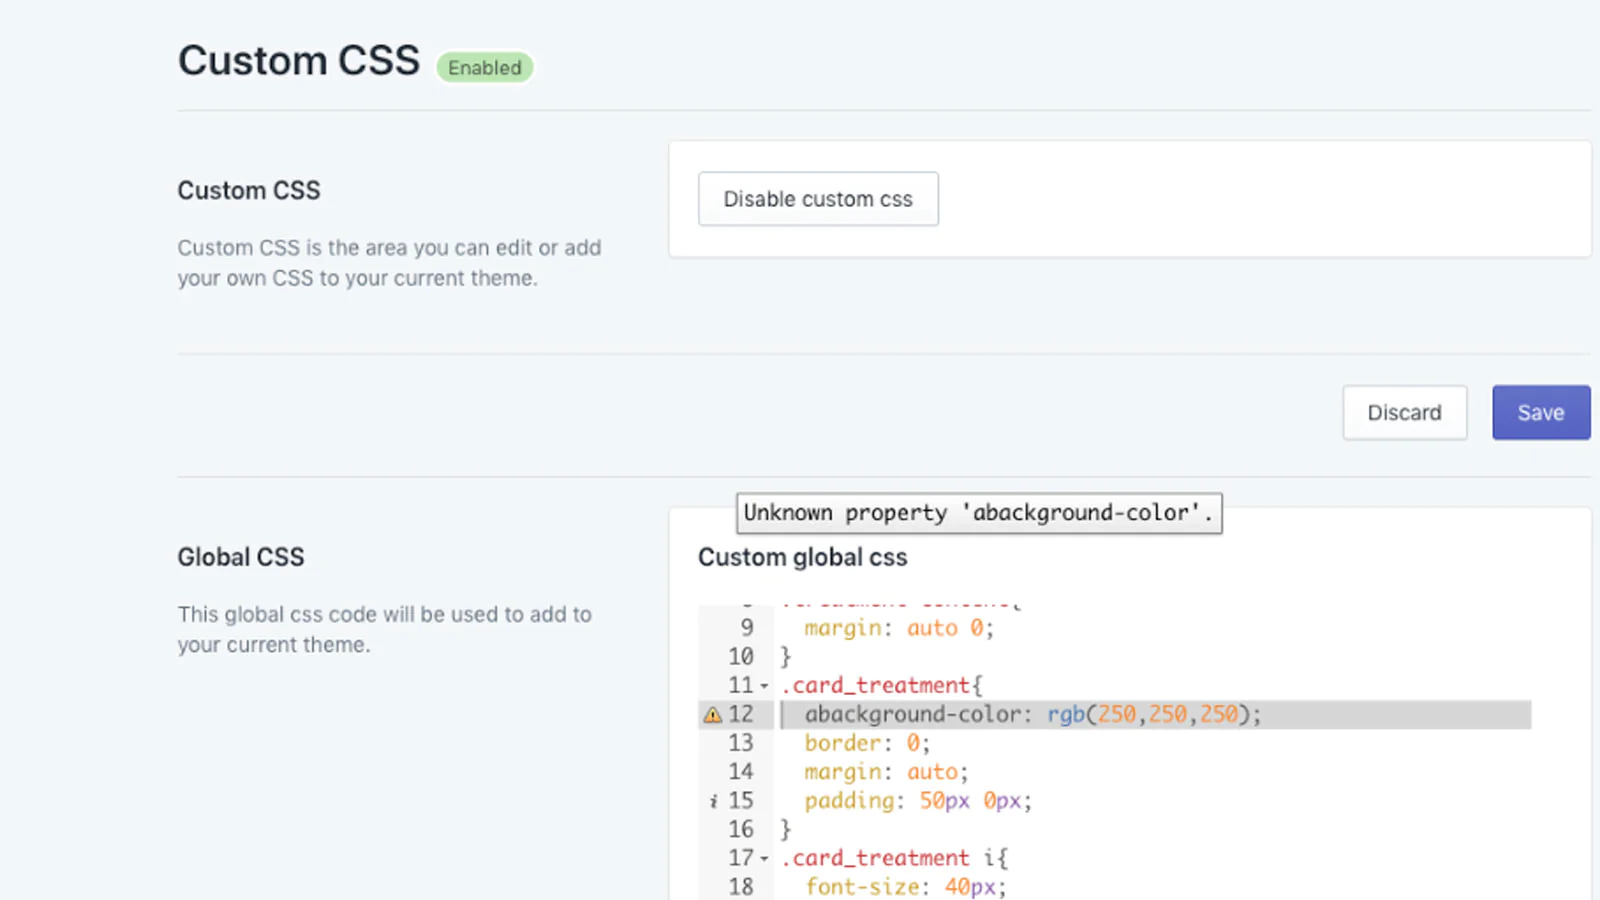Screen dimensions: 1600x900
Task: Place cursor in margin: auto on line 14
Action: [x=885, y=772]
